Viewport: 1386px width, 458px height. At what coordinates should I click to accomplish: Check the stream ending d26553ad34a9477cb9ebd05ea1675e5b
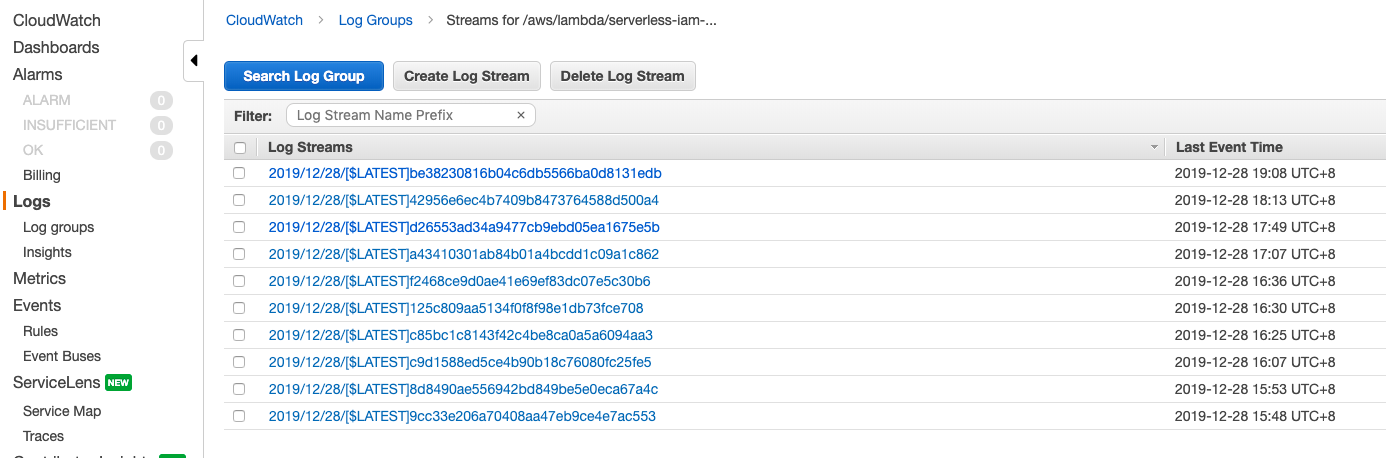click(239, 227)
